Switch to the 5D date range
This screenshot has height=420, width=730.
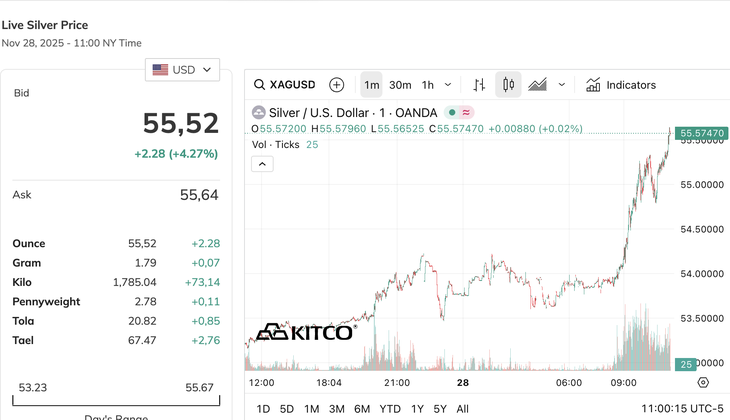point(287,409)
